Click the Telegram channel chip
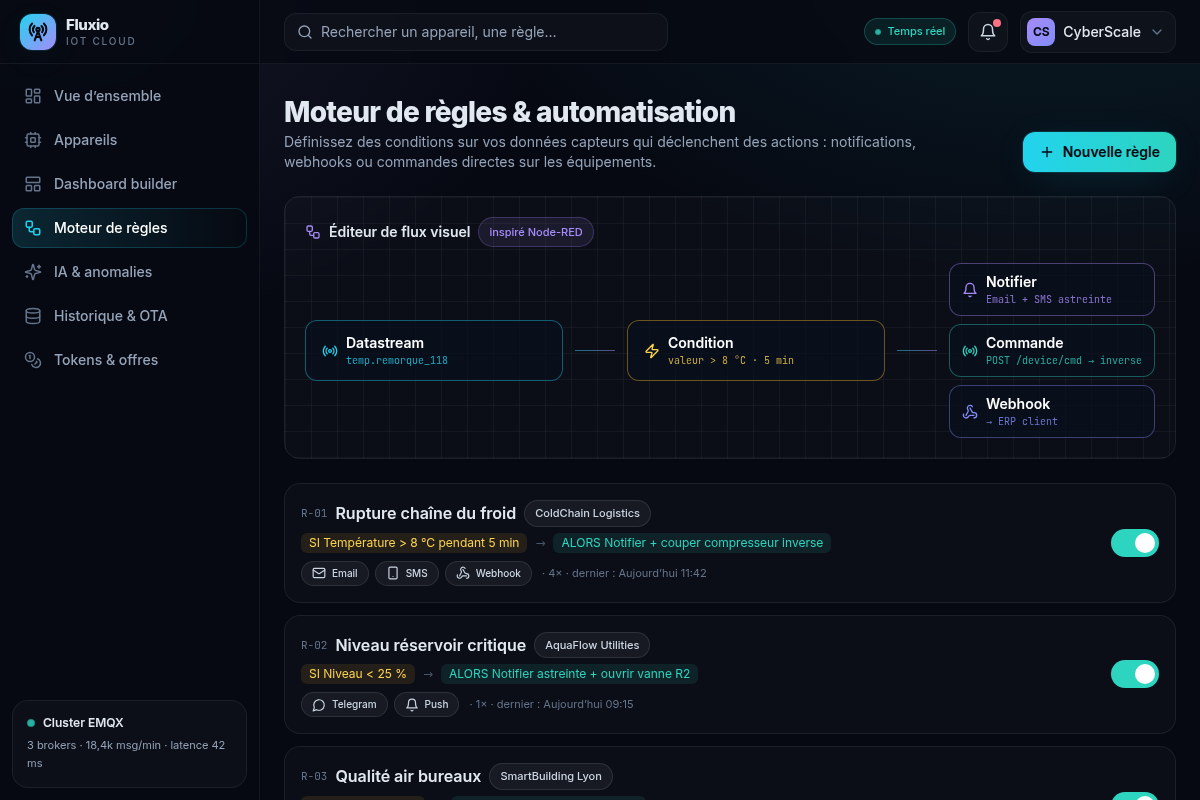 pos(344,704)
